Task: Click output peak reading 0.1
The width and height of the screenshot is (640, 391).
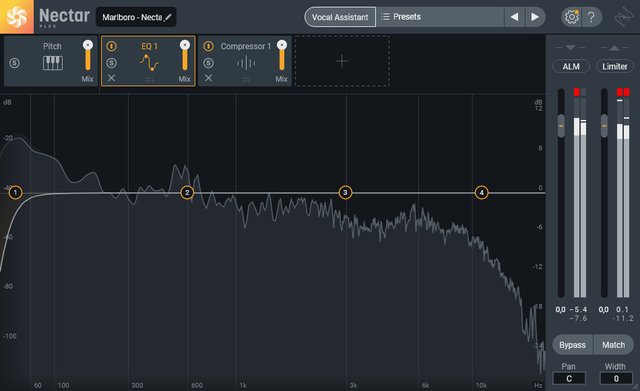Action: [x=622, y=309]
